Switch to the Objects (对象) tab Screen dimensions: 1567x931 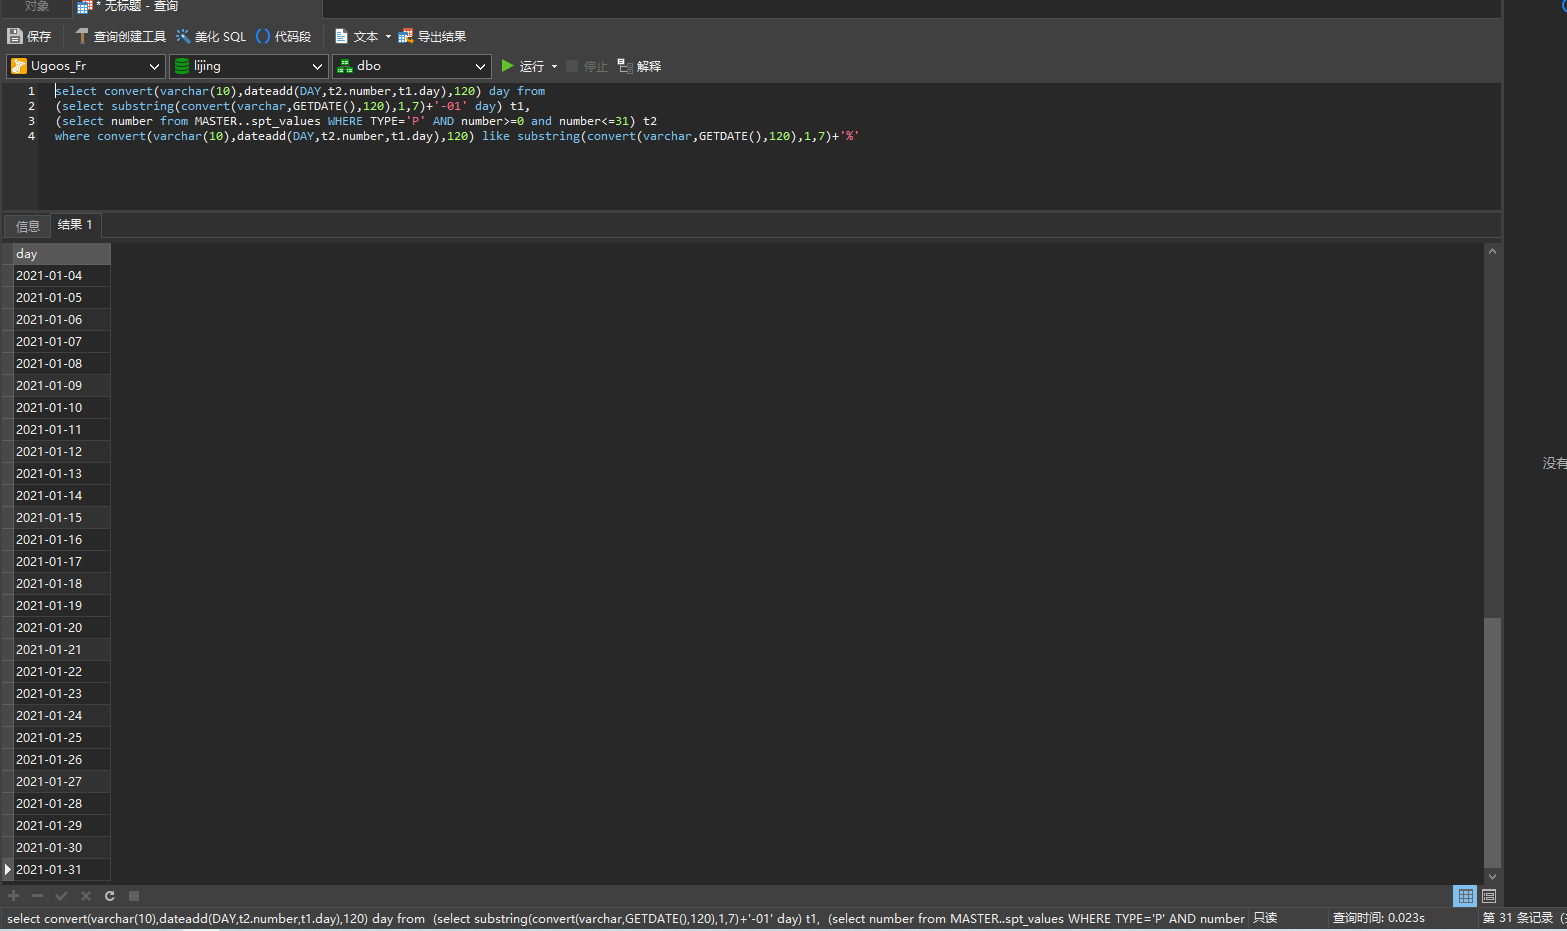[37, 7]
